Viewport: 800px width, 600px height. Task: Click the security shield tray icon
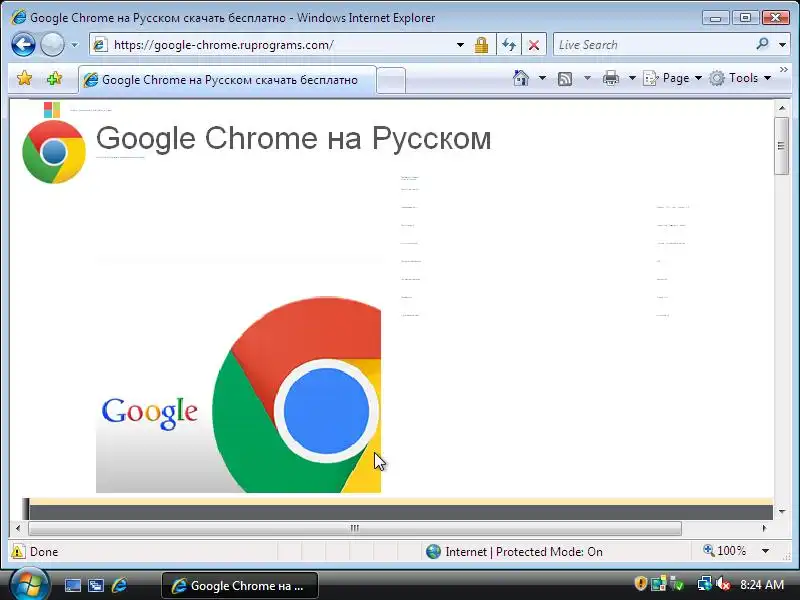(x=641, y=583)
